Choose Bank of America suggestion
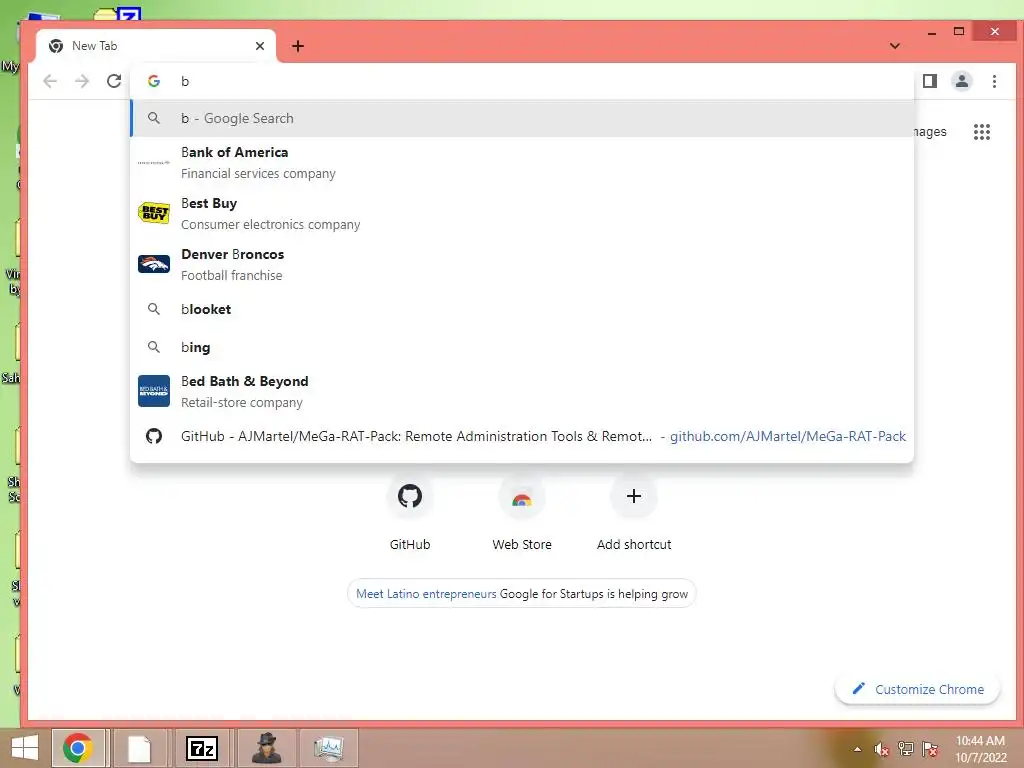 click(x=522, y=163)
